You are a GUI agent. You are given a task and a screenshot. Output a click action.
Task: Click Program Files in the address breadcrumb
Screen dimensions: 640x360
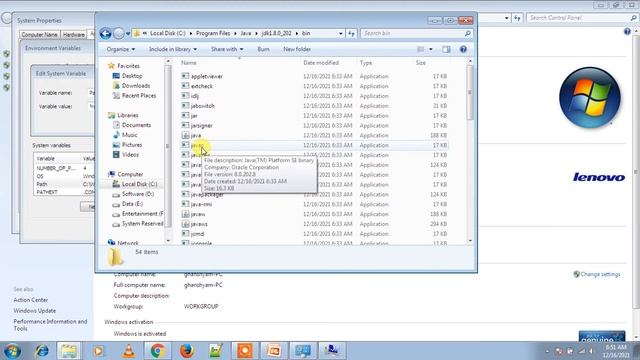[x=213, y=33]
